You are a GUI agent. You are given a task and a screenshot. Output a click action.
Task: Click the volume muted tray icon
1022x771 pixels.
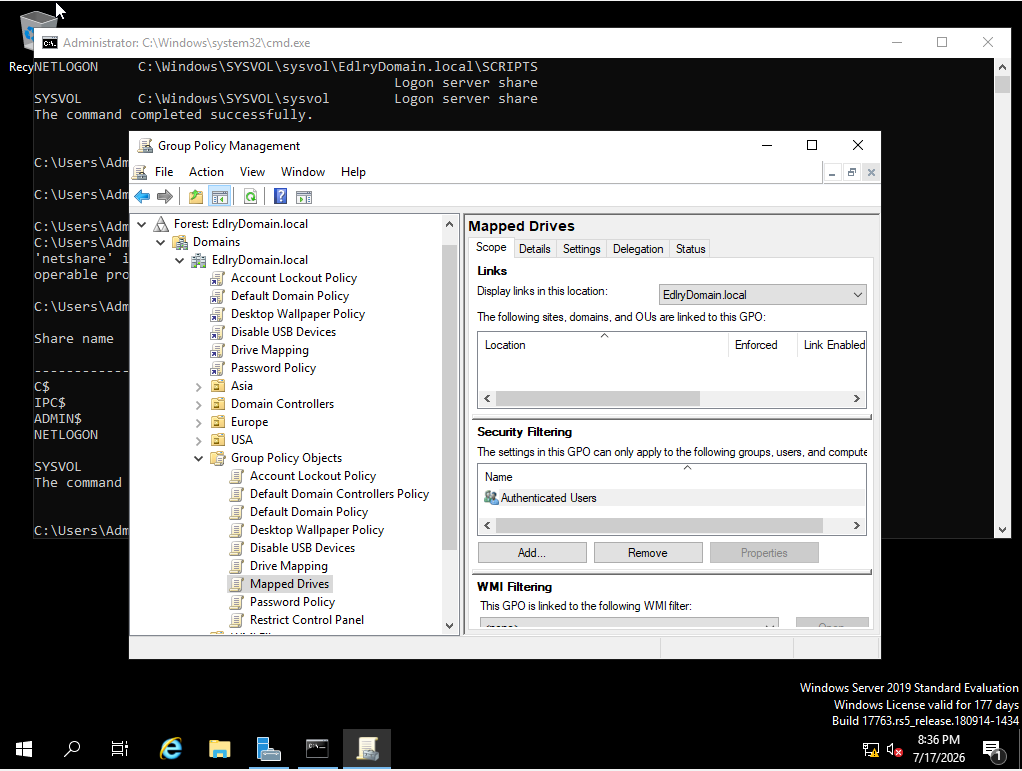pyautogui.click(x=894, y=750)
